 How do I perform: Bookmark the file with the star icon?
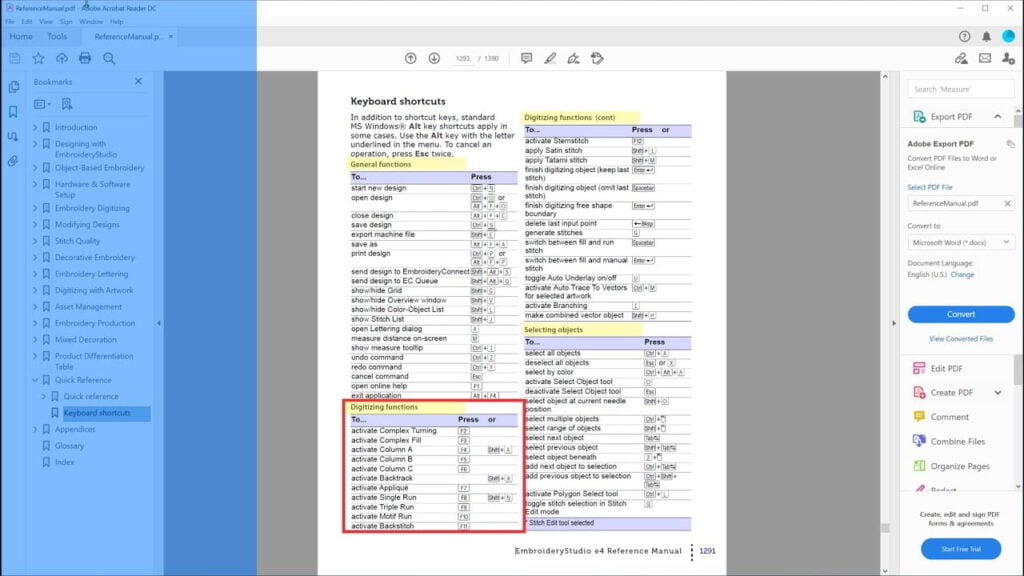tap(38, 58)
